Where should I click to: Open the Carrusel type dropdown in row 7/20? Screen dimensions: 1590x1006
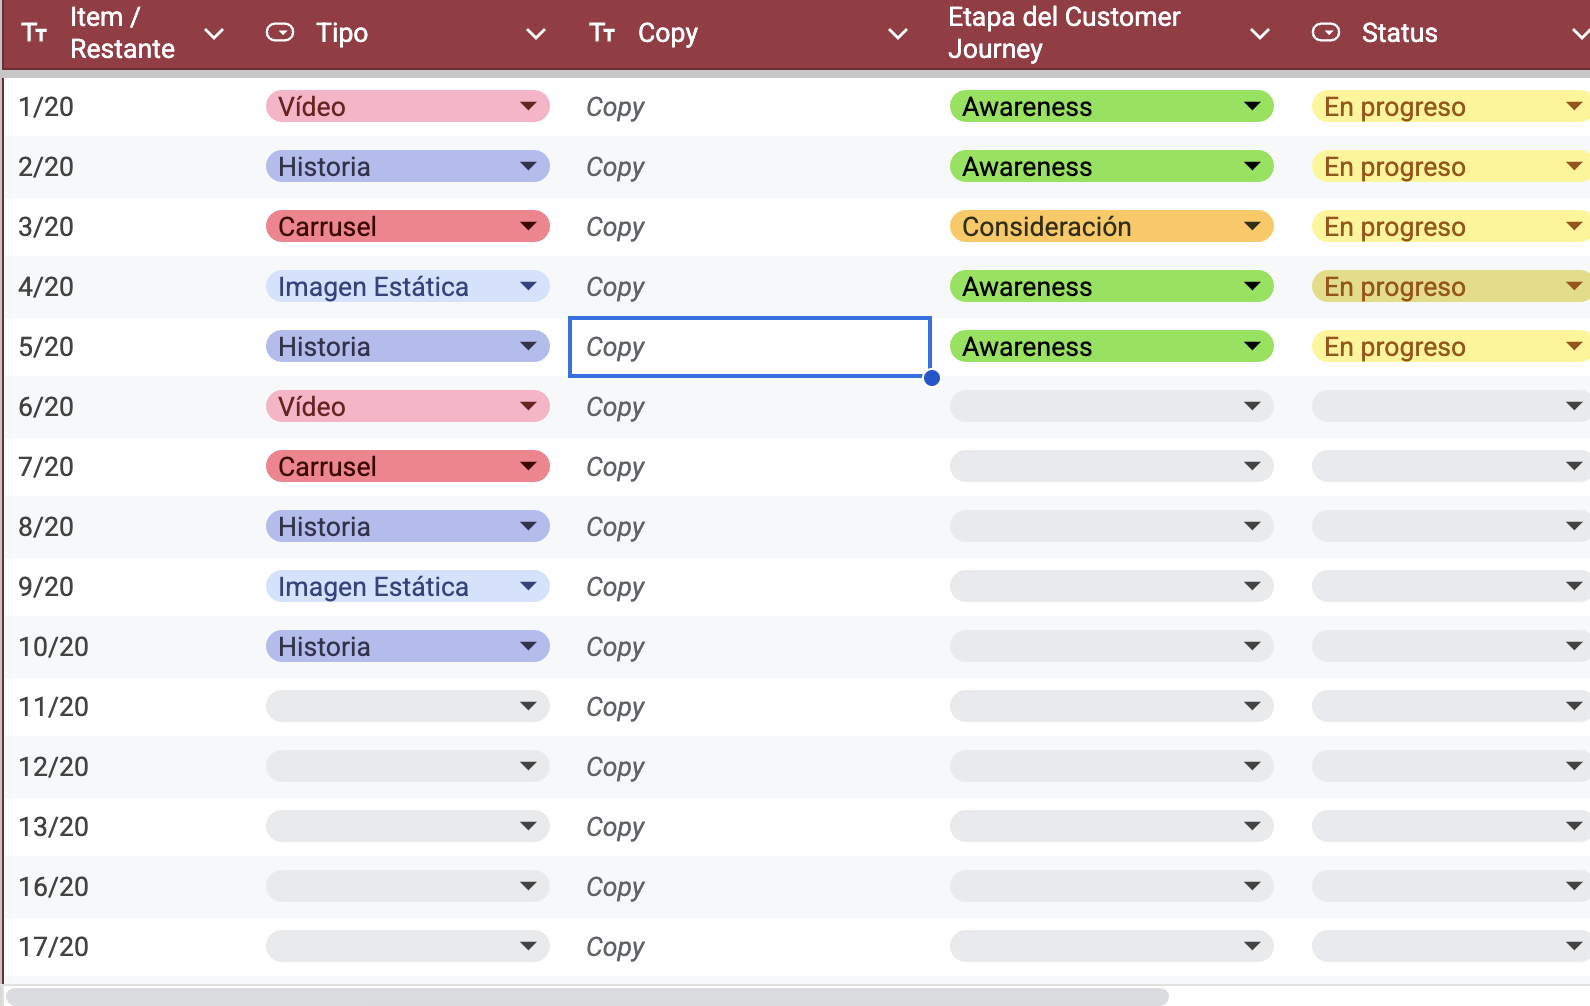pos(408,466)
